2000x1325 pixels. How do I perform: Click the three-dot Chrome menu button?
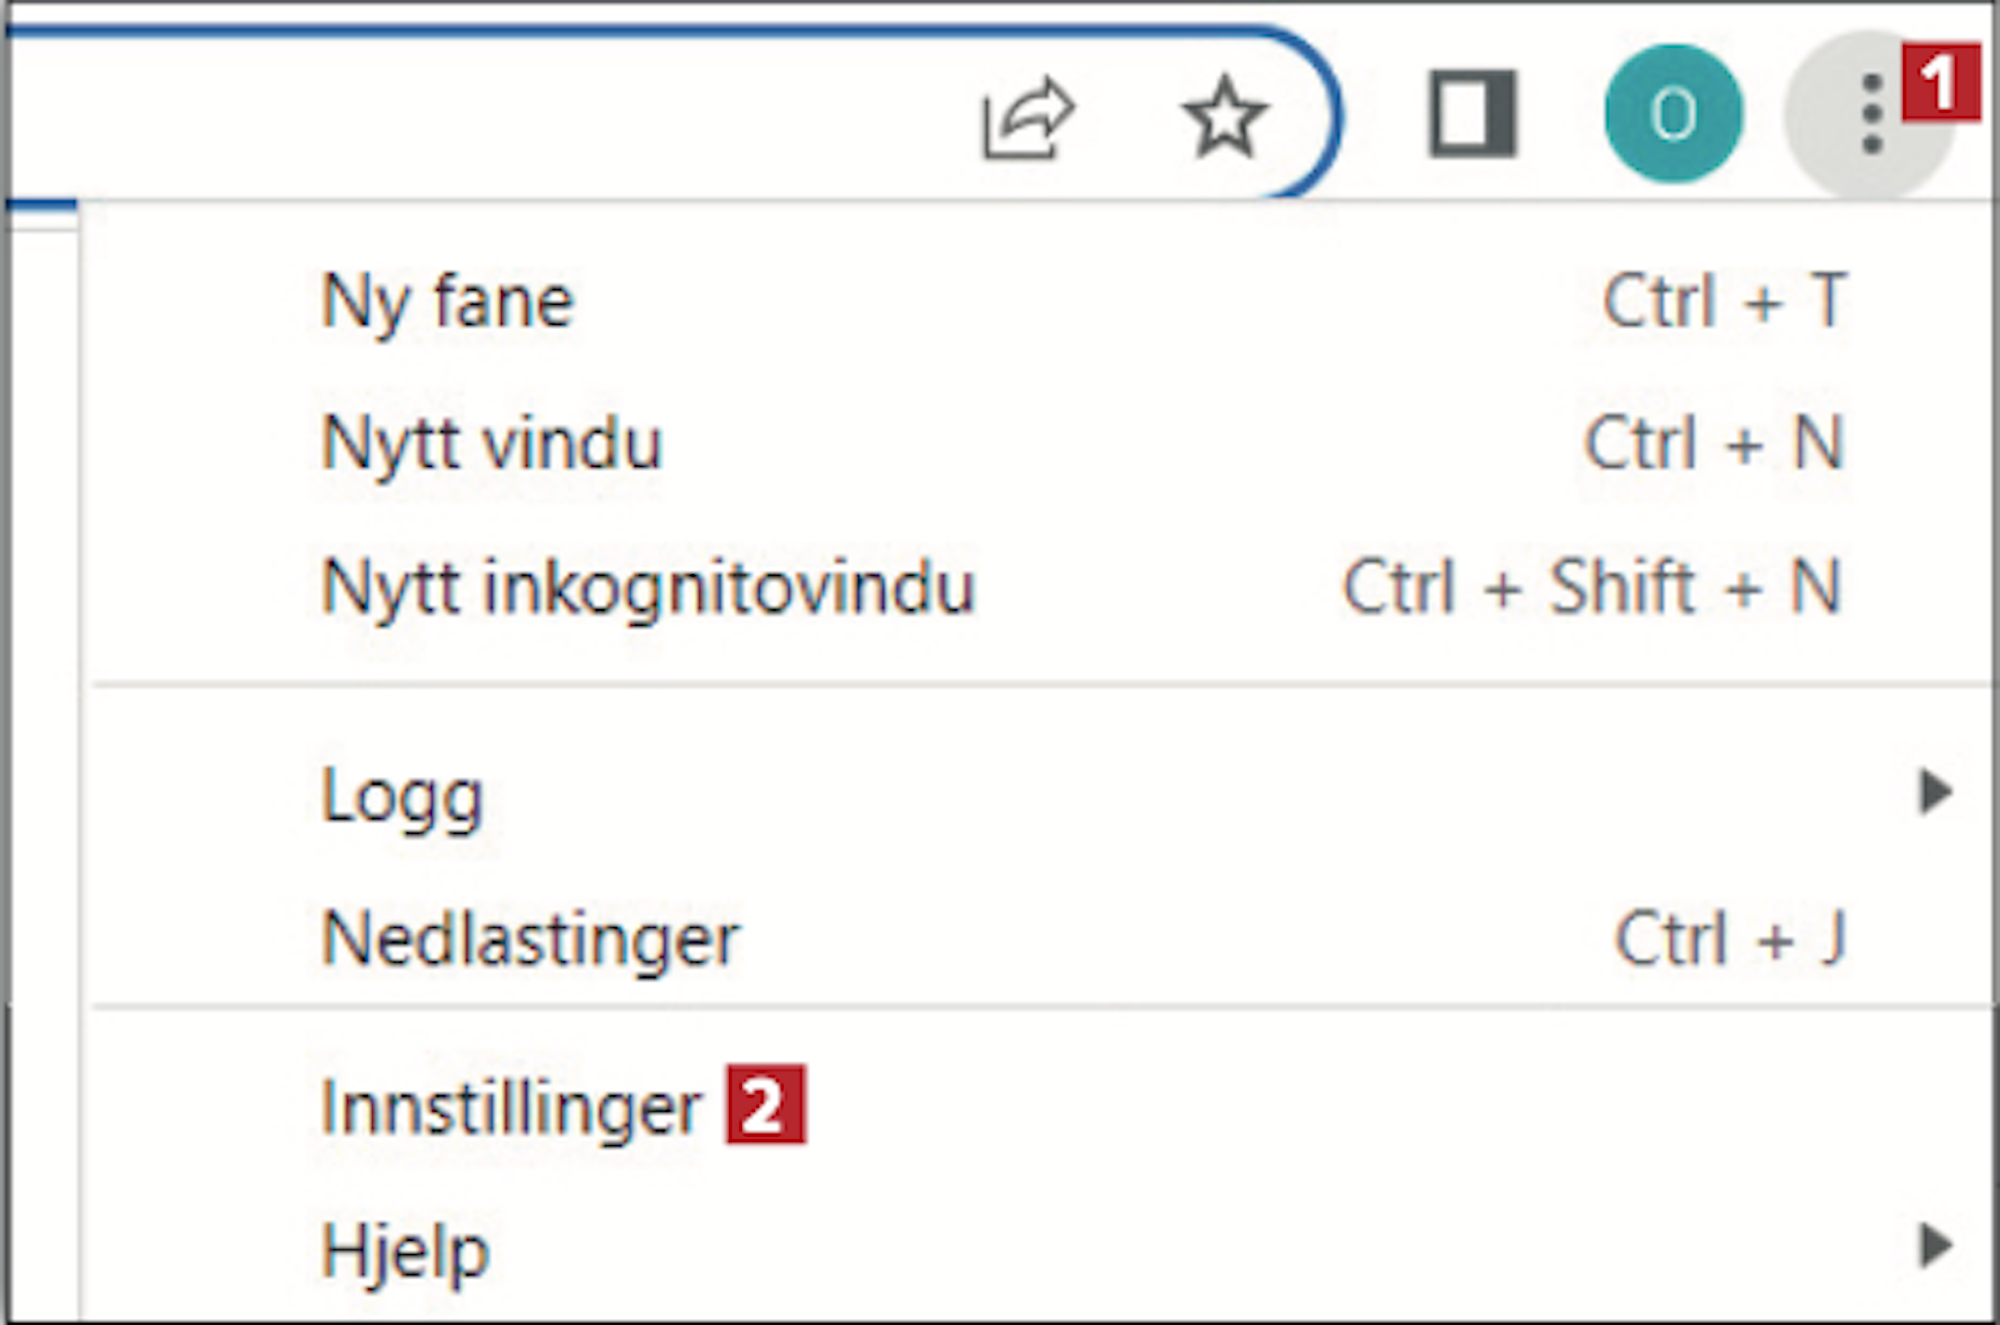(x=1871, y=114)
